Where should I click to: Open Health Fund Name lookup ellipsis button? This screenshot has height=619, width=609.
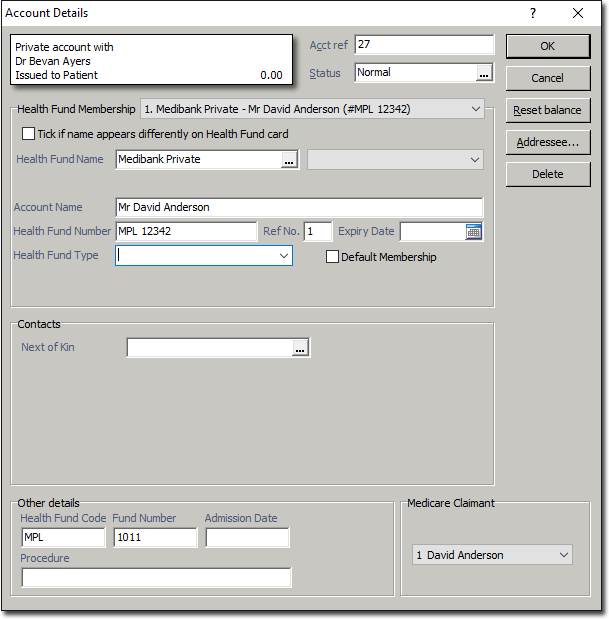[289, 160]
